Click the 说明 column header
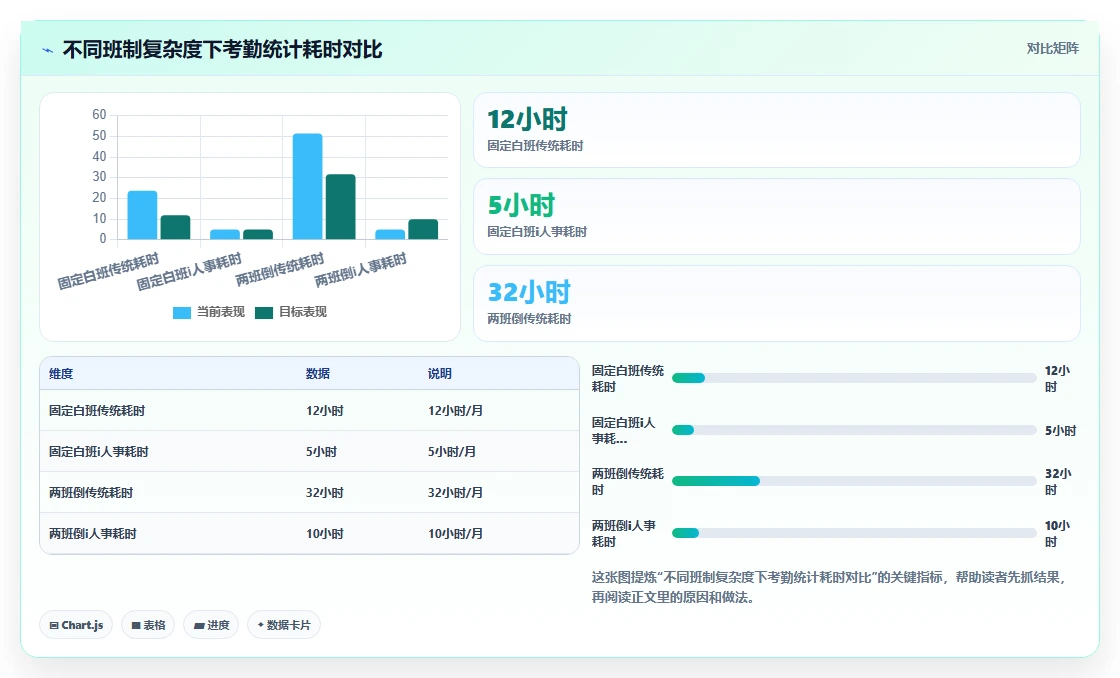This screenshot has height=678, width=1120. (439, 374)
